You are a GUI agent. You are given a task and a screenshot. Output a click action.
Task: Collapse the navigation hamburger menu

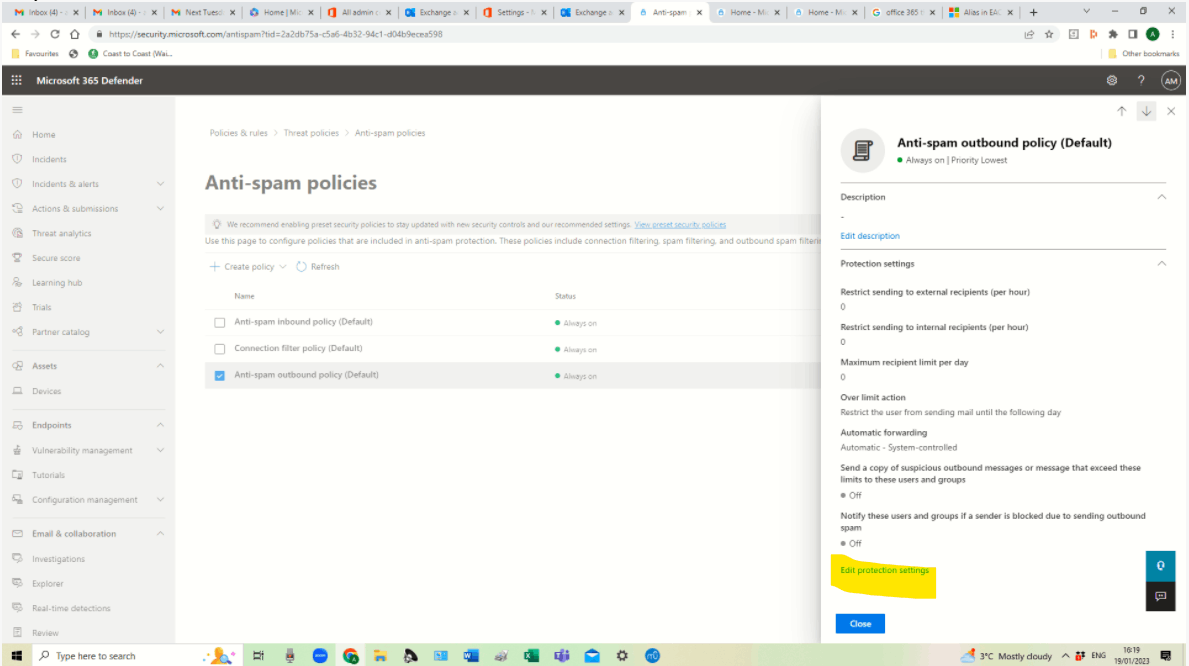click(17, 110)
